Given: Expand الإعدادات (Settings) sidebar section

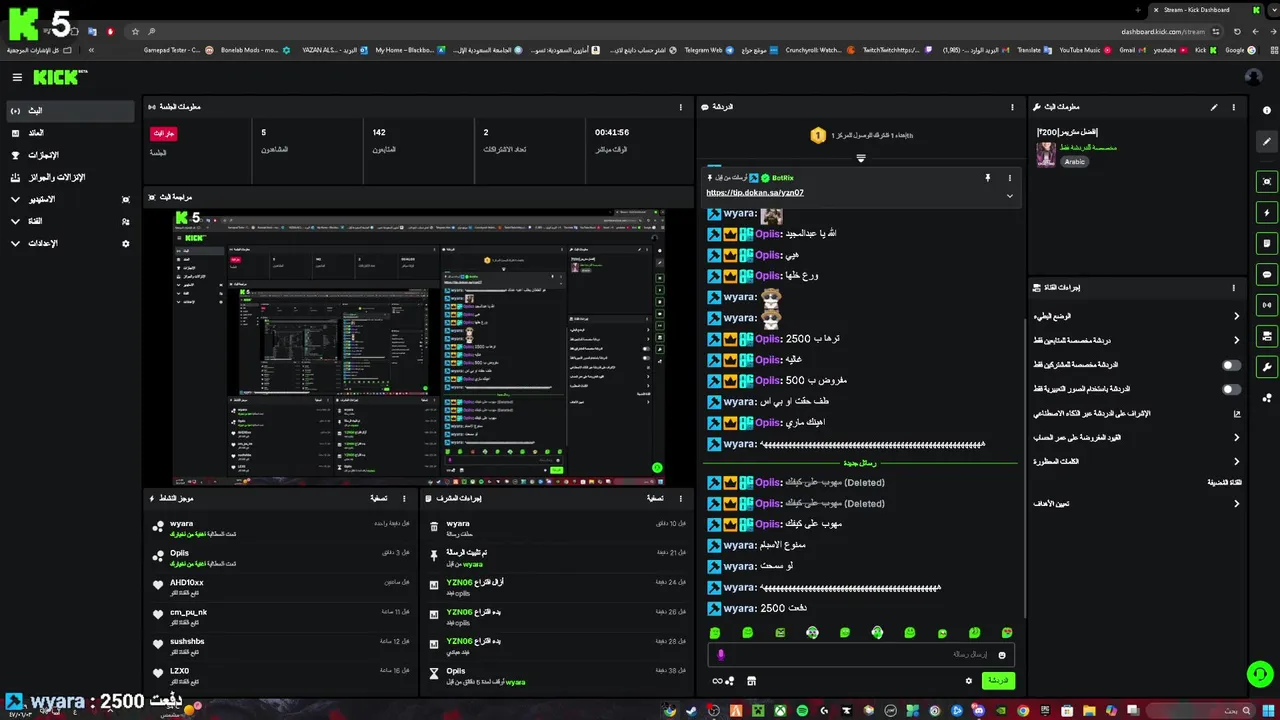Looking at the screenshot, I should (70, 243).
